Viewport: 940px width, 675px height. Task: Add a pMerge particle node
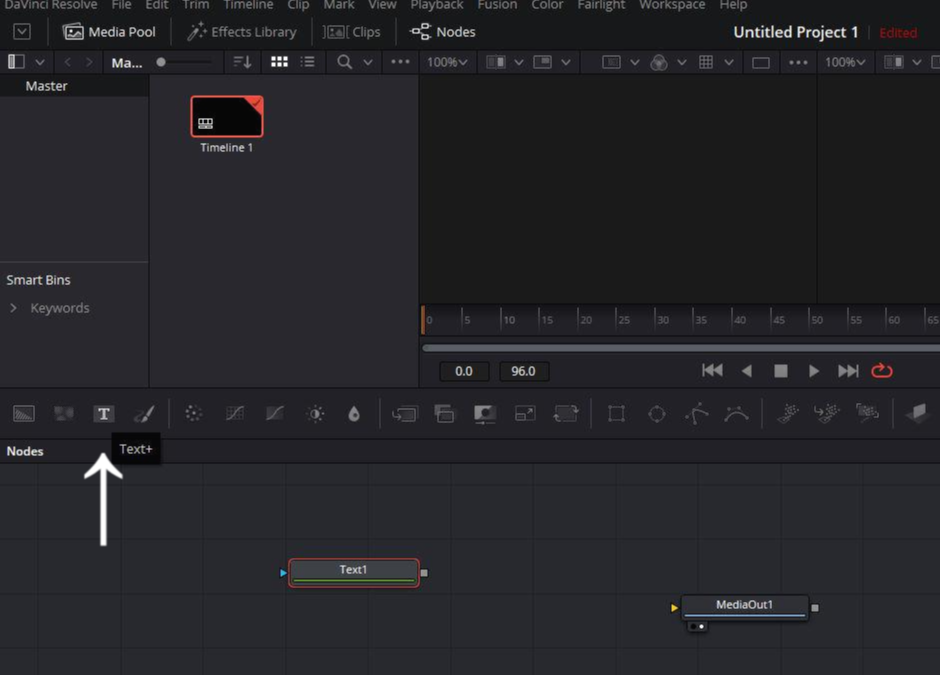[827, 413]
